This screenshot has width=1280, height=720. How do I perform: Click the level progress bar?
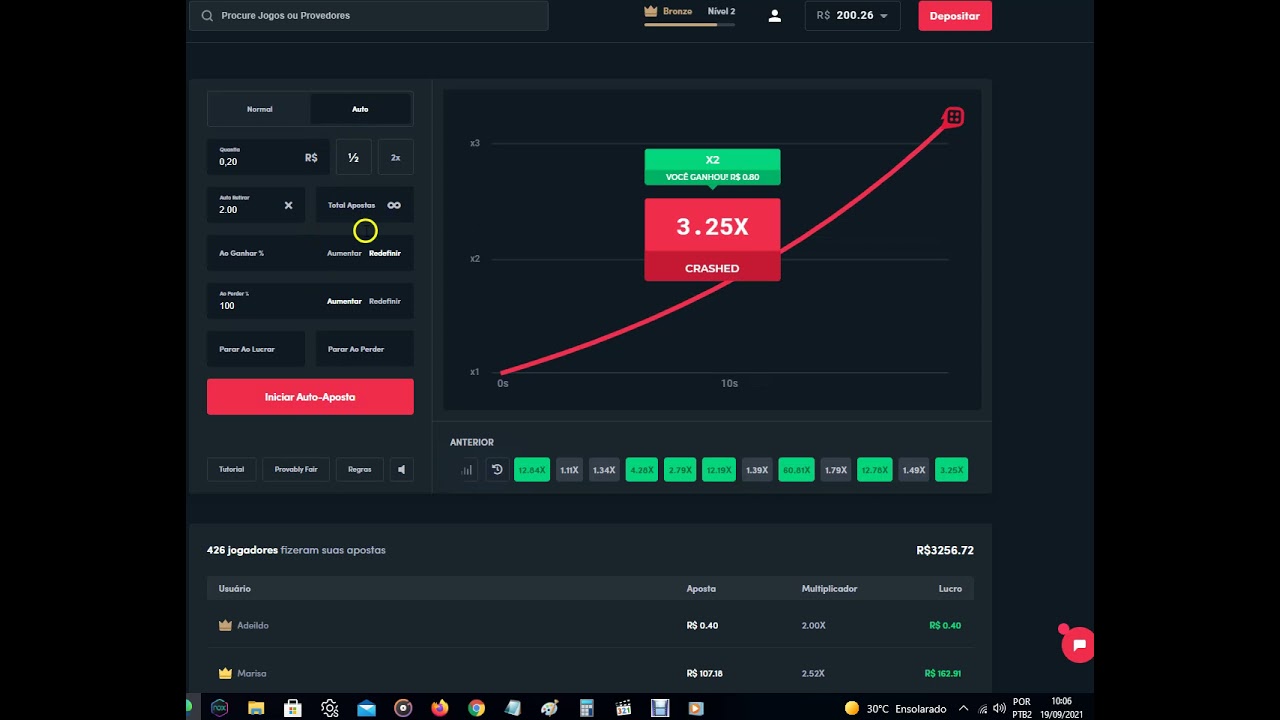click(x=690, y=24)
